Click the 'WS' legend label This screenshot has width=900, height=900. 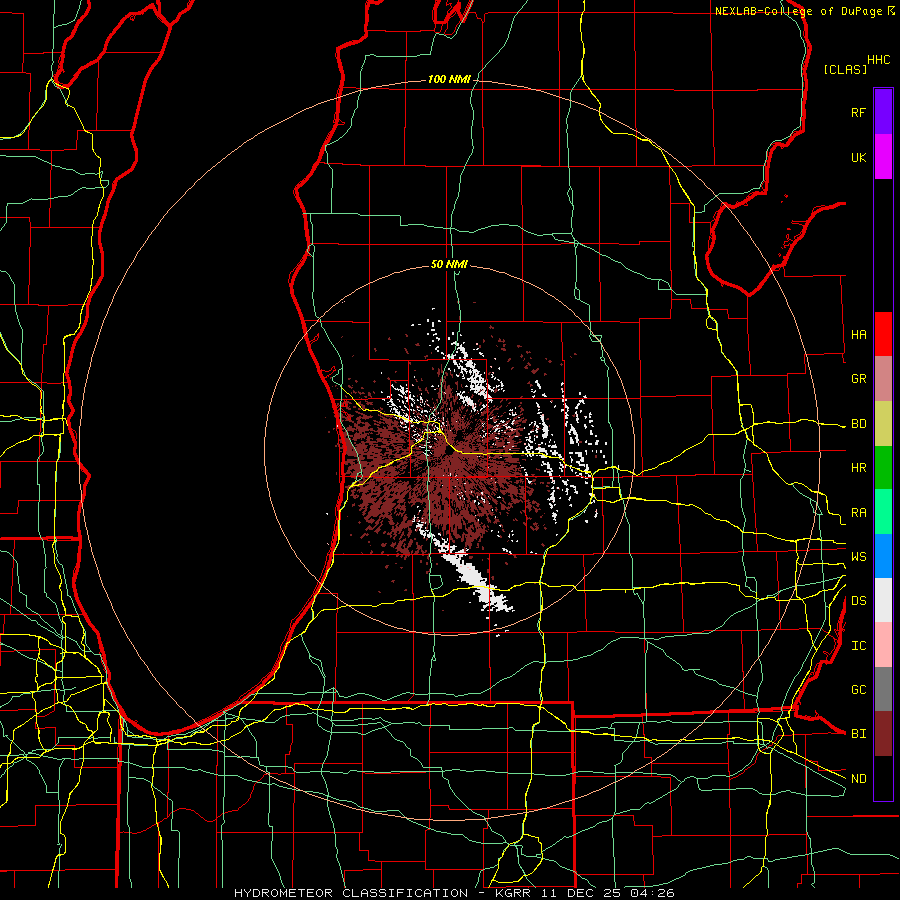point(858,557)
